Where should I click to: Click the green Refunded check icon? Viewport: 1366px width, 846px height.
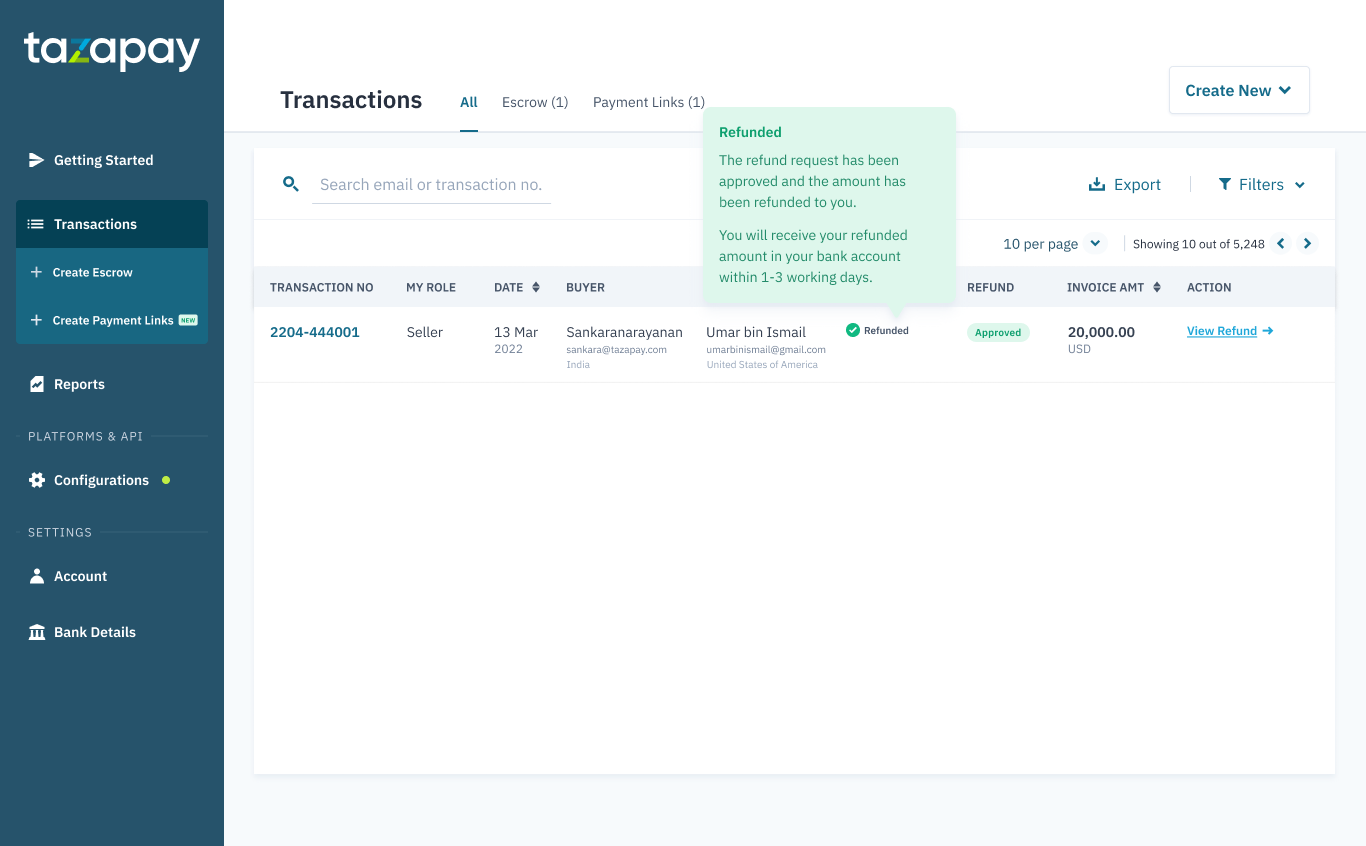[853, 329]
